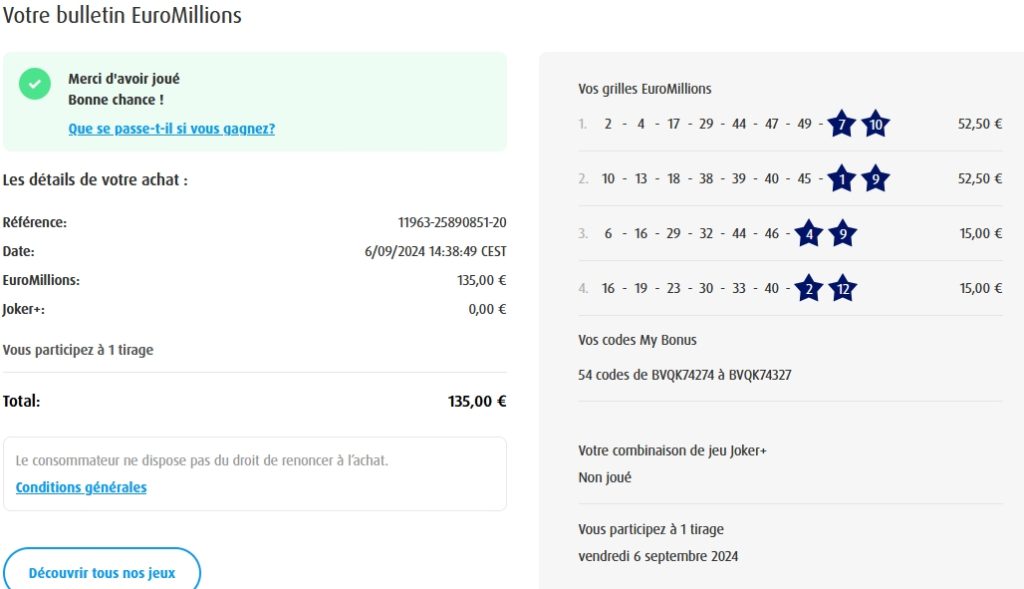Click star number 12 in grid 4
Viewport: 1024px width, 589px height.
842,289
